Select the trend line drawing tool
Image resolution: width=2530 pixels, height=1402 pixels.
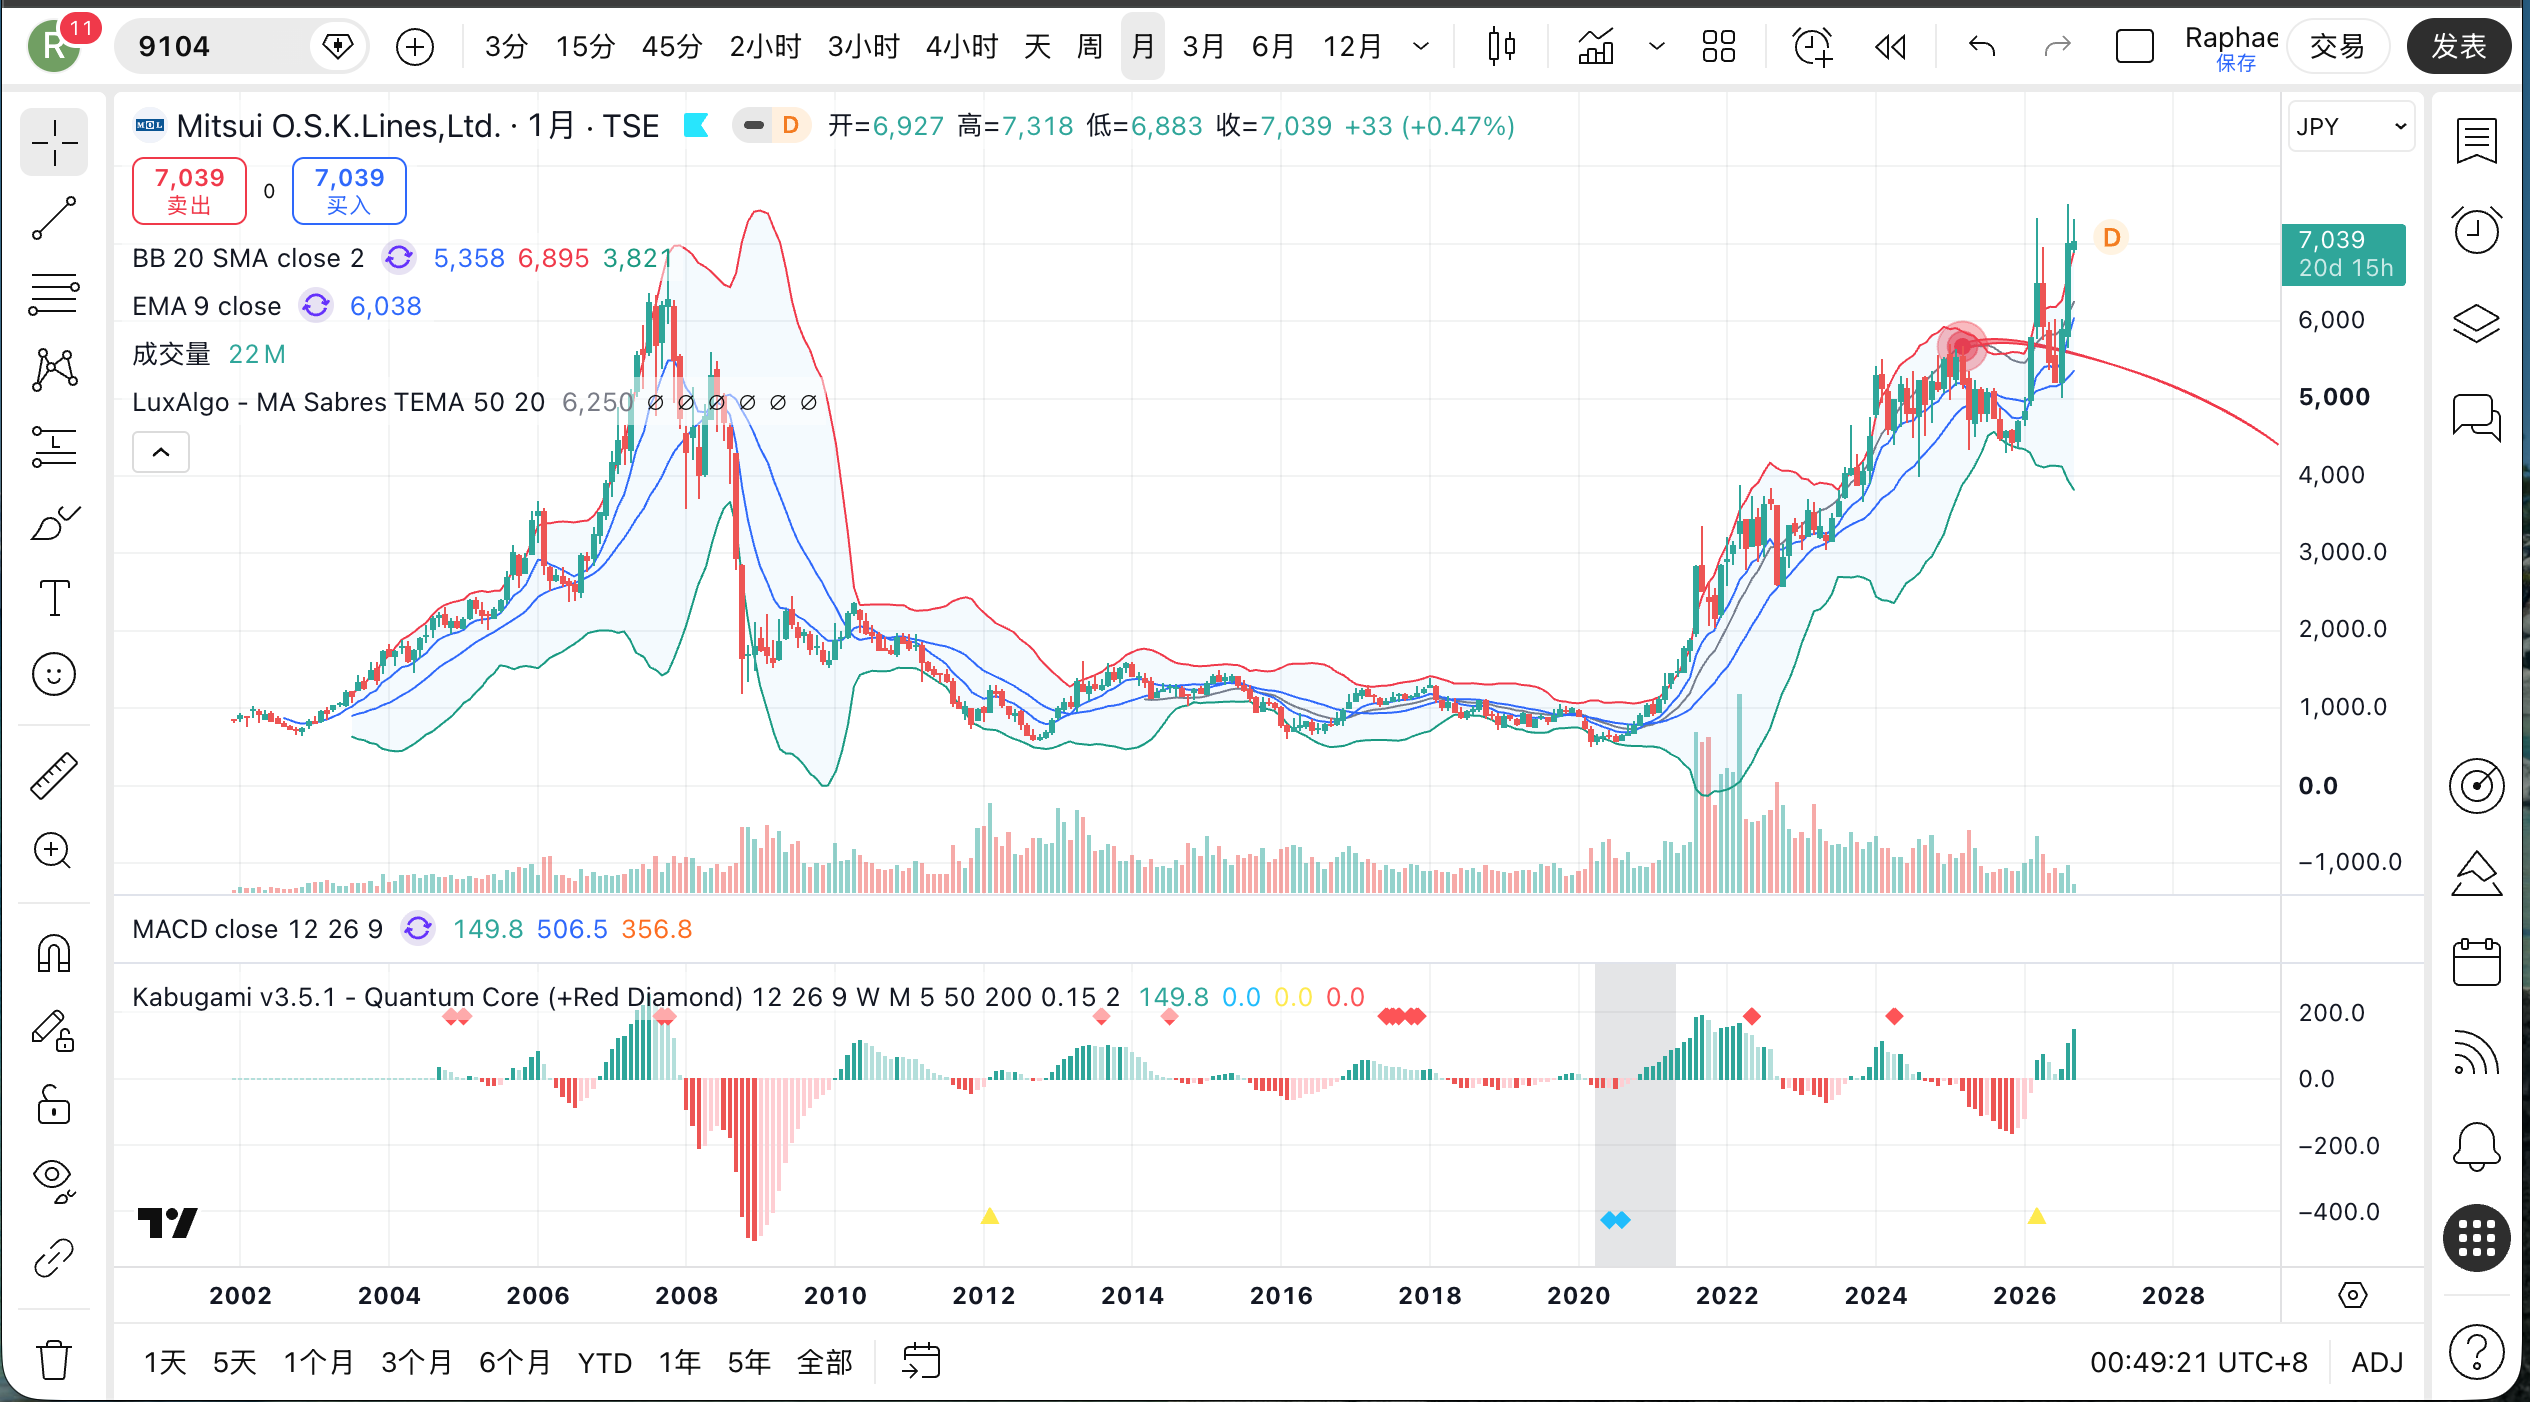tap(54, 218)
